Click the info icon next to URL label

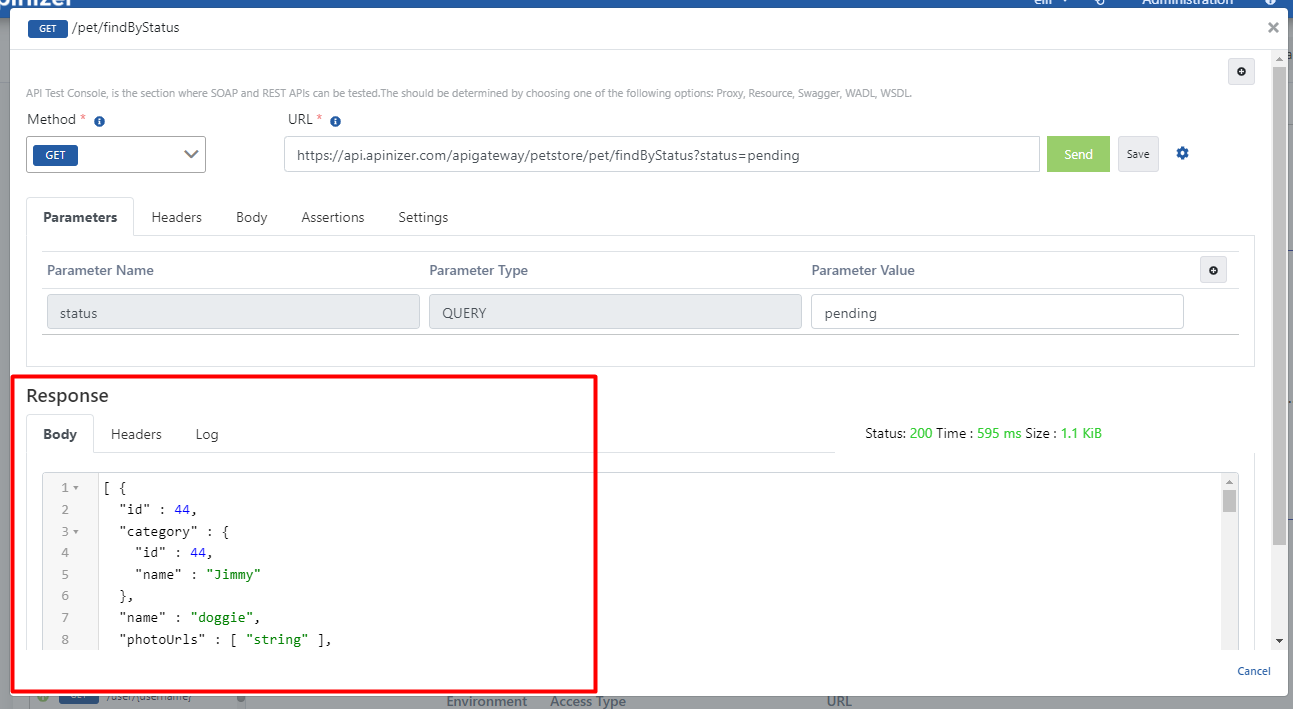[335, 121]
